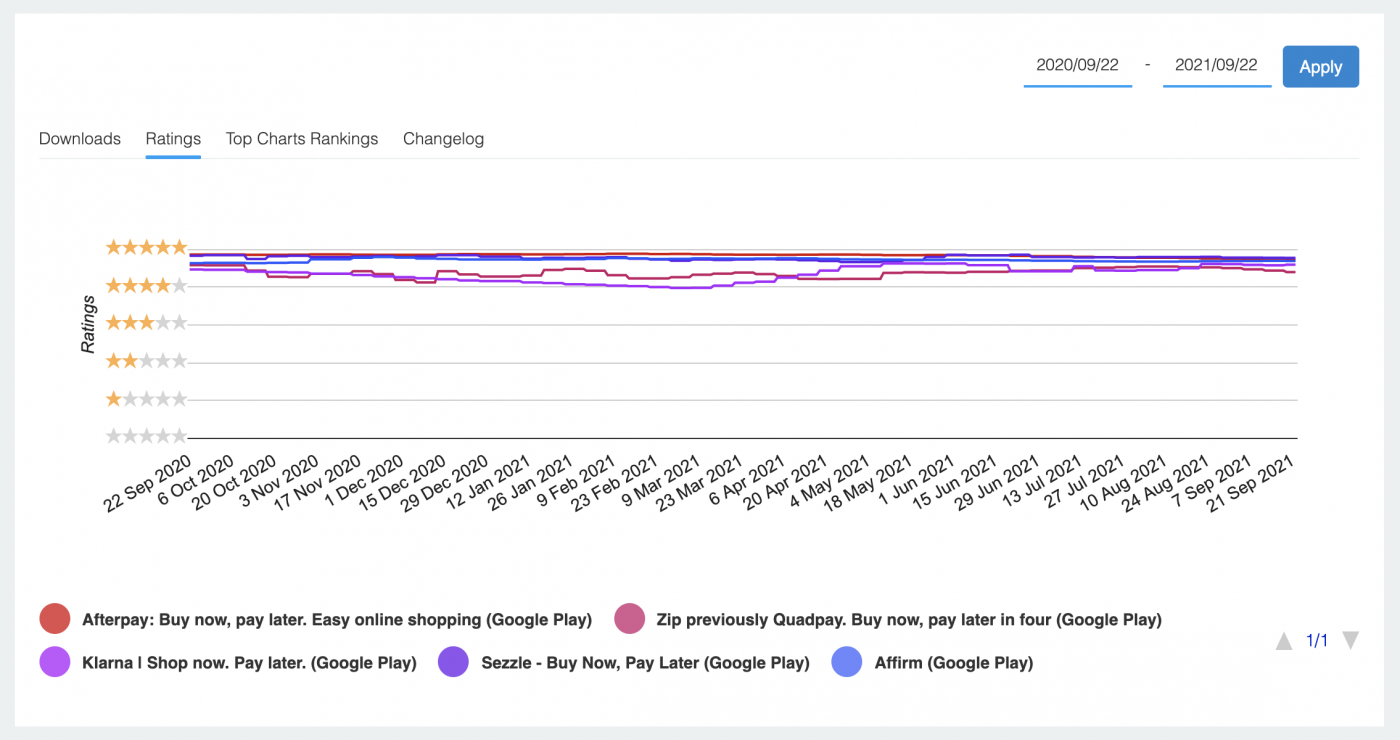Viewport: 1400px width, 740px height.
Task: Click the Affirm blue legend circle icon
Action: pyautogui.click(x=846, y=662)
